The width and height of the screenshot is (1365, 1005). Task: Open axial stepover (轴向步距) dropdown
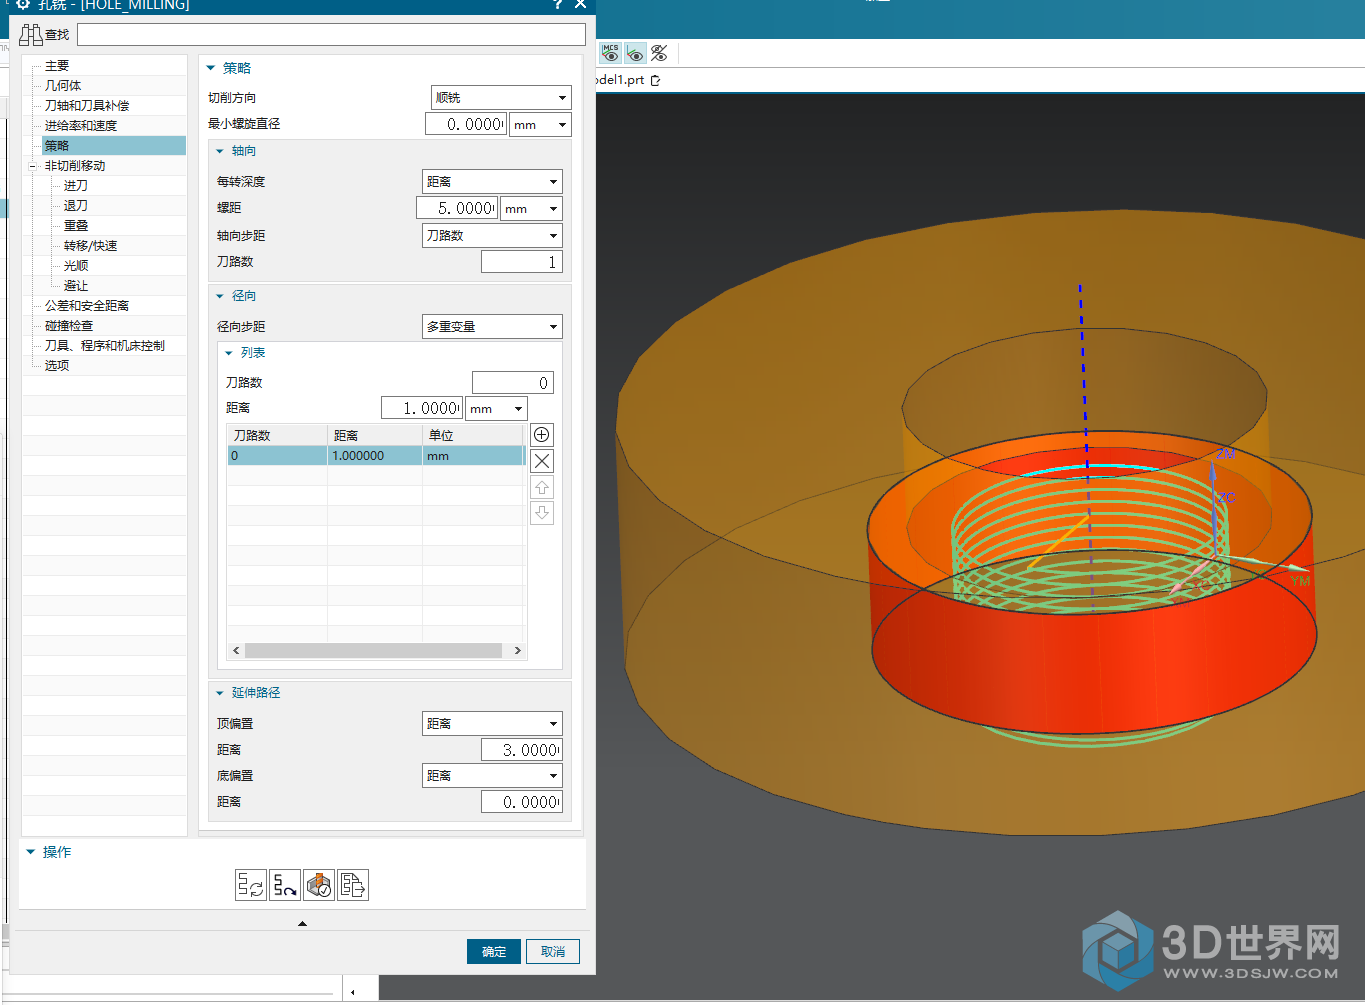[x=492, y=235]
